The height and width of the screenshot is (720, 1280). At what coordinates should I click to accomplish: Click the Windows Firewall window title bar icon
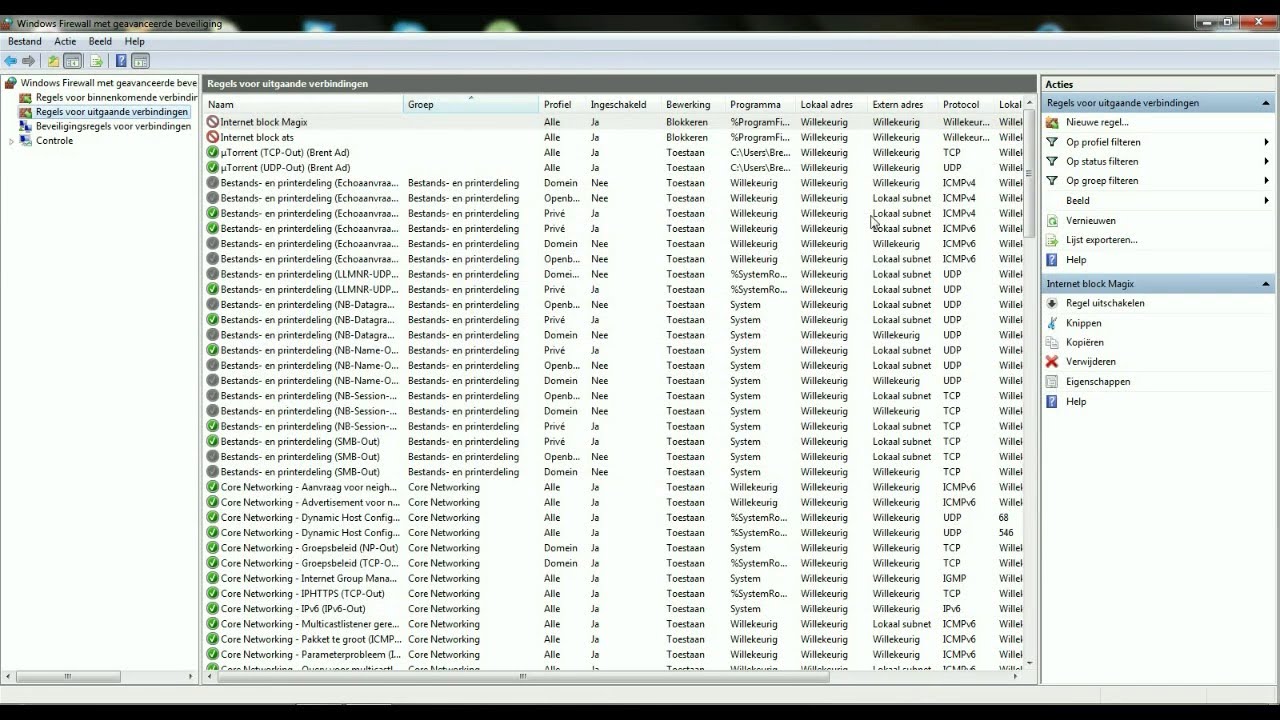click(x=8, y=23)
